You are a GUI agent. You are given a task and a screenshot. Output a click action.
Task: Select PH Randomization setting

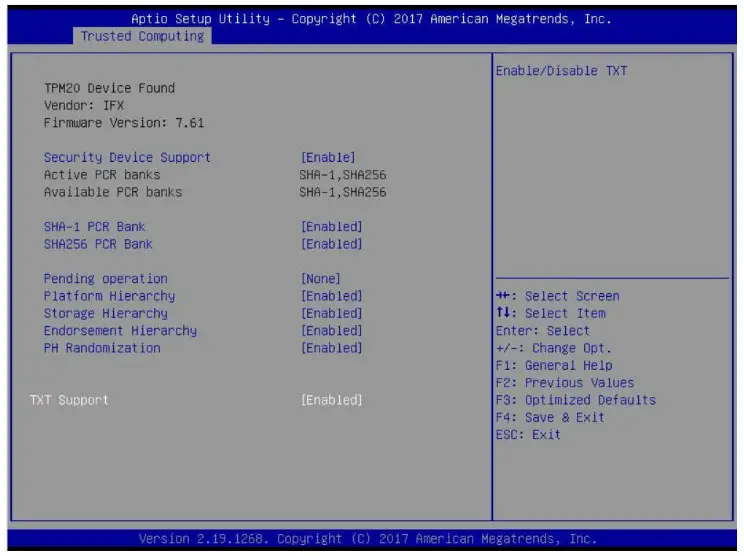pyautogui.click(x=102, y=348)
